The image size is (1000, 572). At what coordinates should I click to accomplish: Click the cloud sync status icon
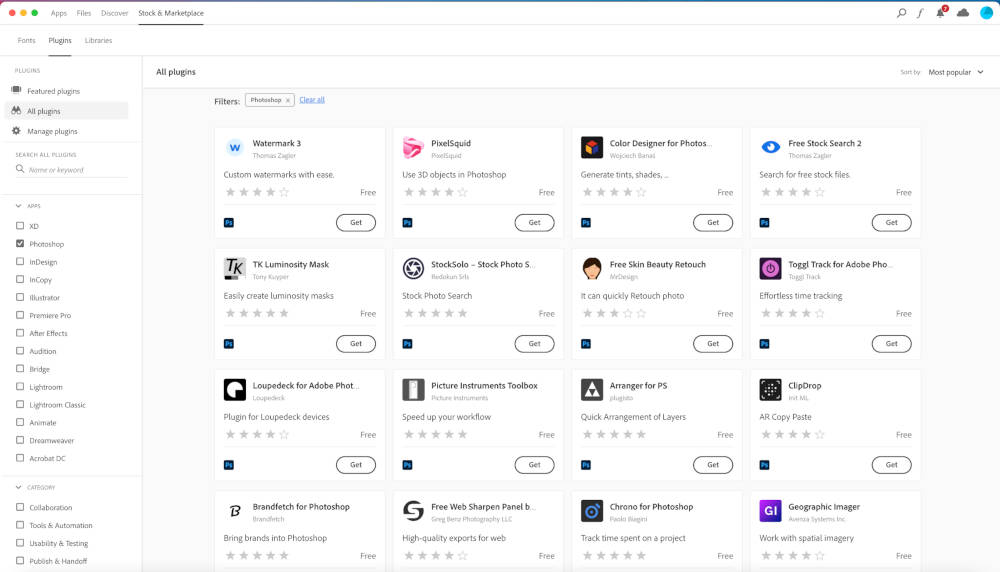tap(963, 13)
